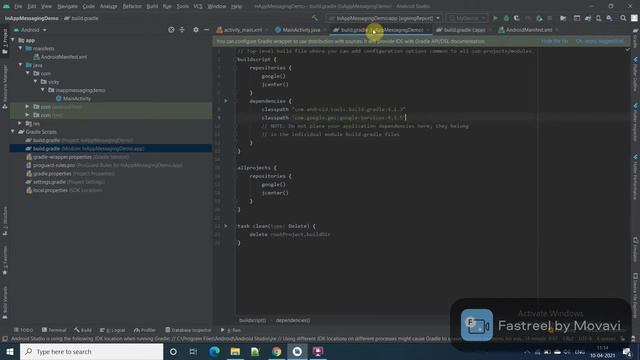Viewport: 640px width, 360px height.
Task: Click the Collapse All icon in project panel
Action: [x=182, y=30]
